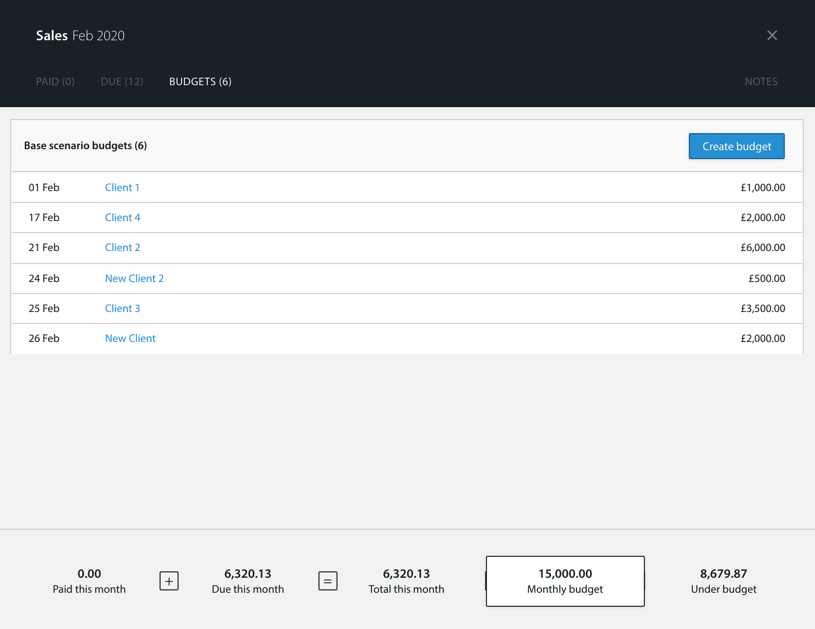
Task: Select the 01 Feb date cell
Action: (47, 187)
